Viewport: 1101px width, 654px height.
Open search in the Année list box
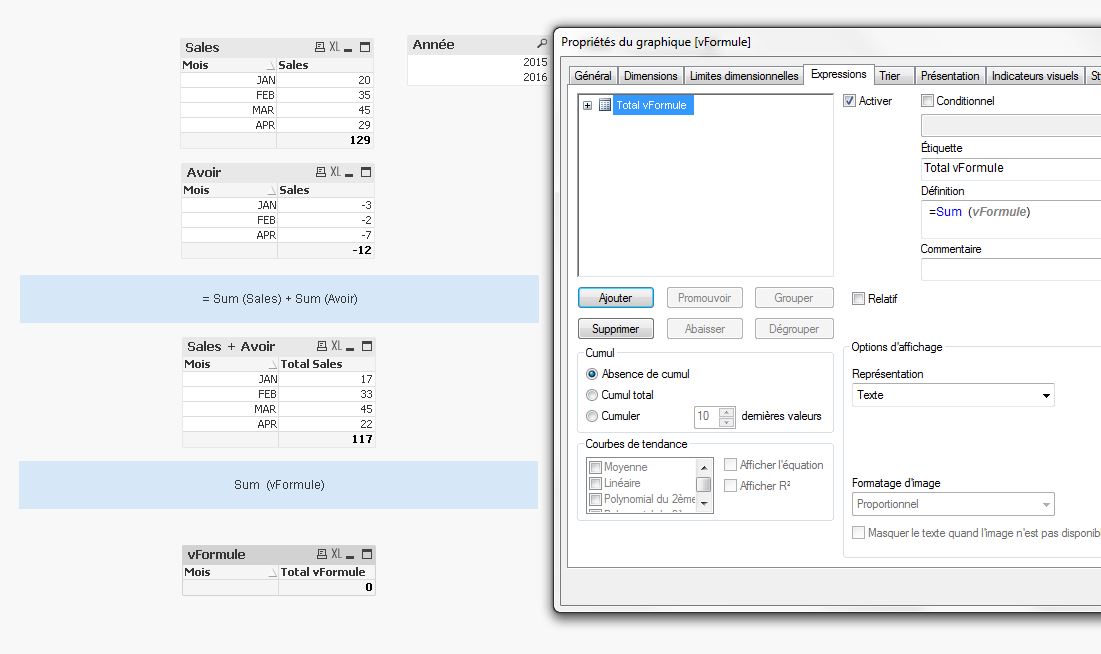541,44
